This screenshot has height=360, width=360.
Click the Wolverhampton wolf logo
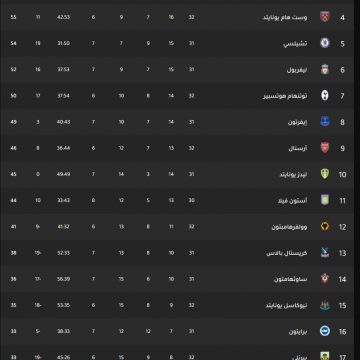[x=325, y=226]
